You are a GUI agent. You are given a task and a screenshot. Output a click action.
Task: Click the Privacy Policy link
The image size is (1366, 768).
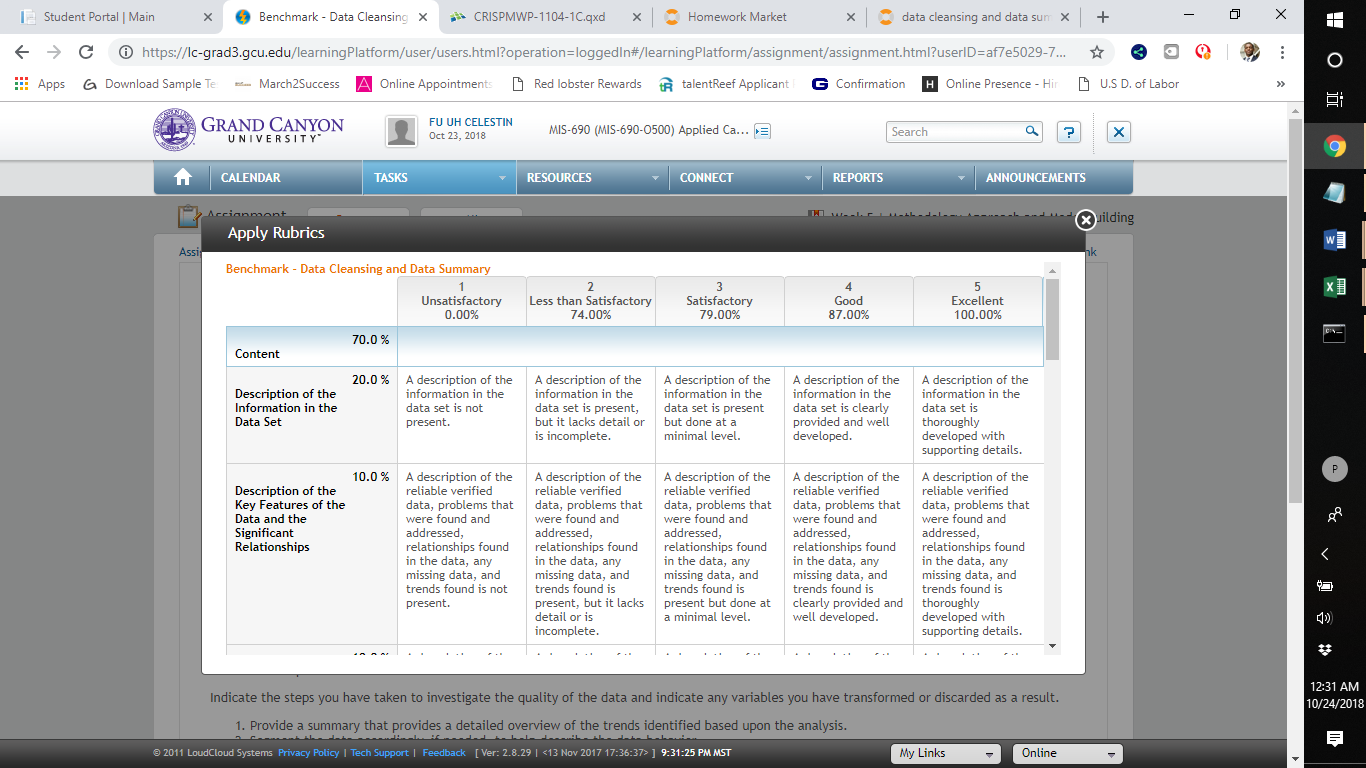pyautogui.click(x=308, y=753)
